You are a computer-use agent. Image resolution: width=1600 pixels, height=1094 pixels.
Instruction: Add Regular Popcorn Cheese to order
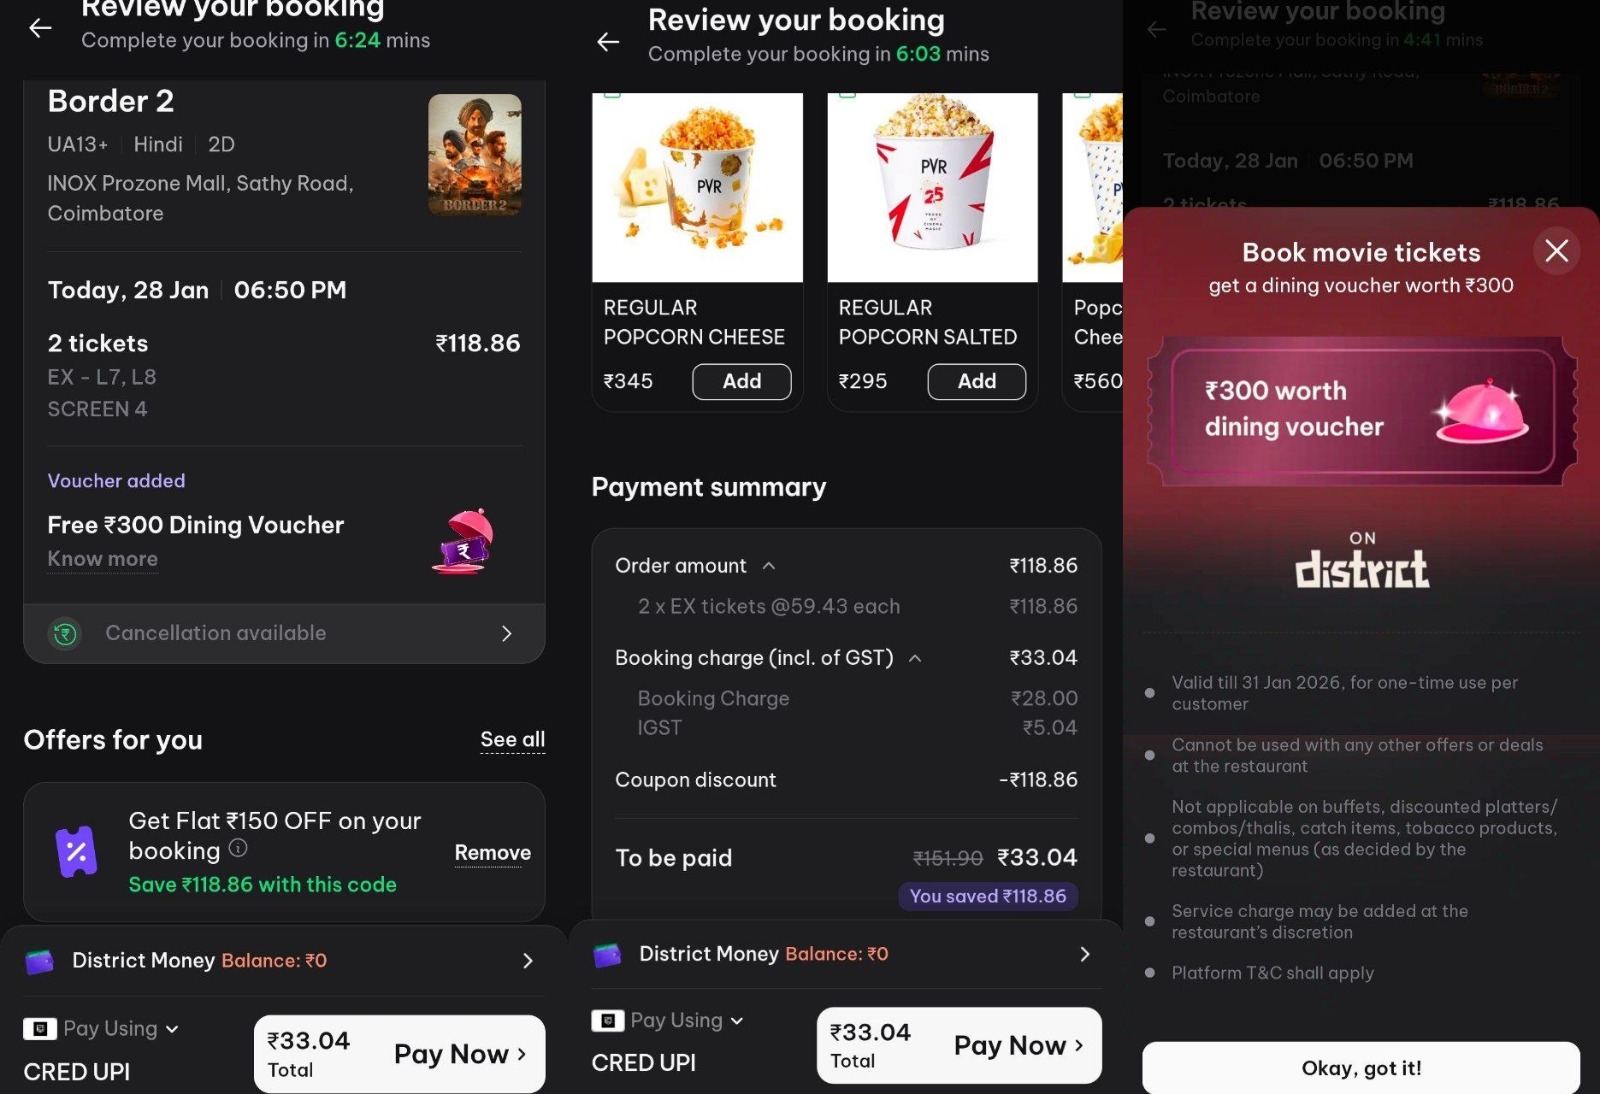(x=742, y=381)
